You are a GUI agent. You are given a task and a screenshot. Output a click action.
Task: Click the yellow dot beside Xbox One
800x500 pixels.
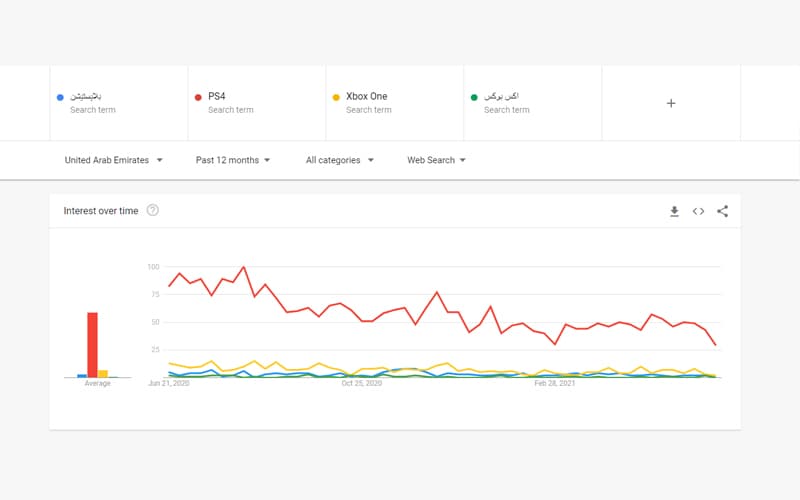(336, 97)
